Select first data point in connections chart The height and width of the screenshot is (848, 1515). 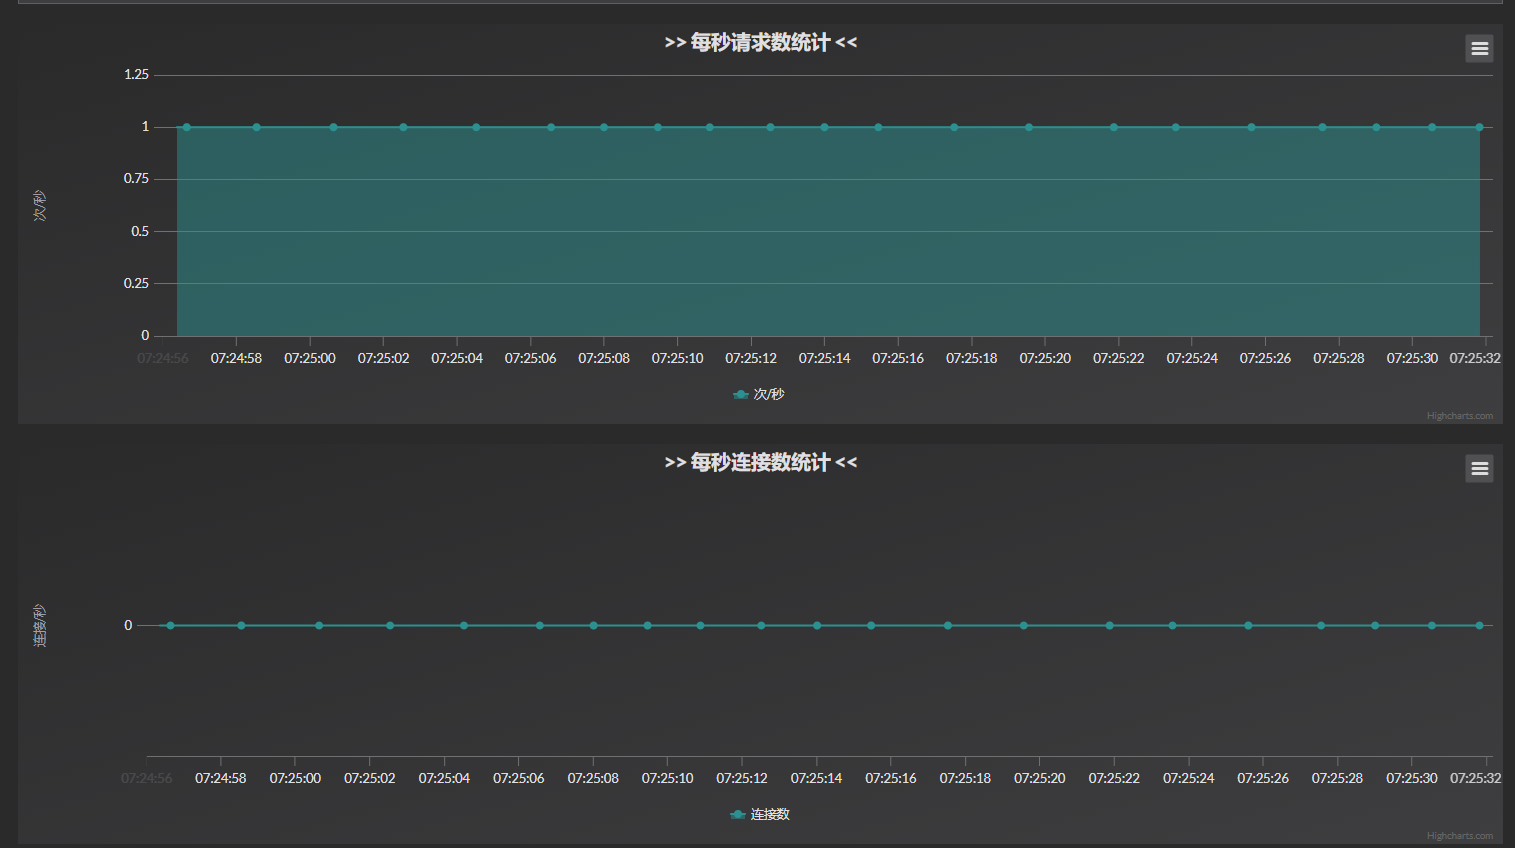[170, 625]
